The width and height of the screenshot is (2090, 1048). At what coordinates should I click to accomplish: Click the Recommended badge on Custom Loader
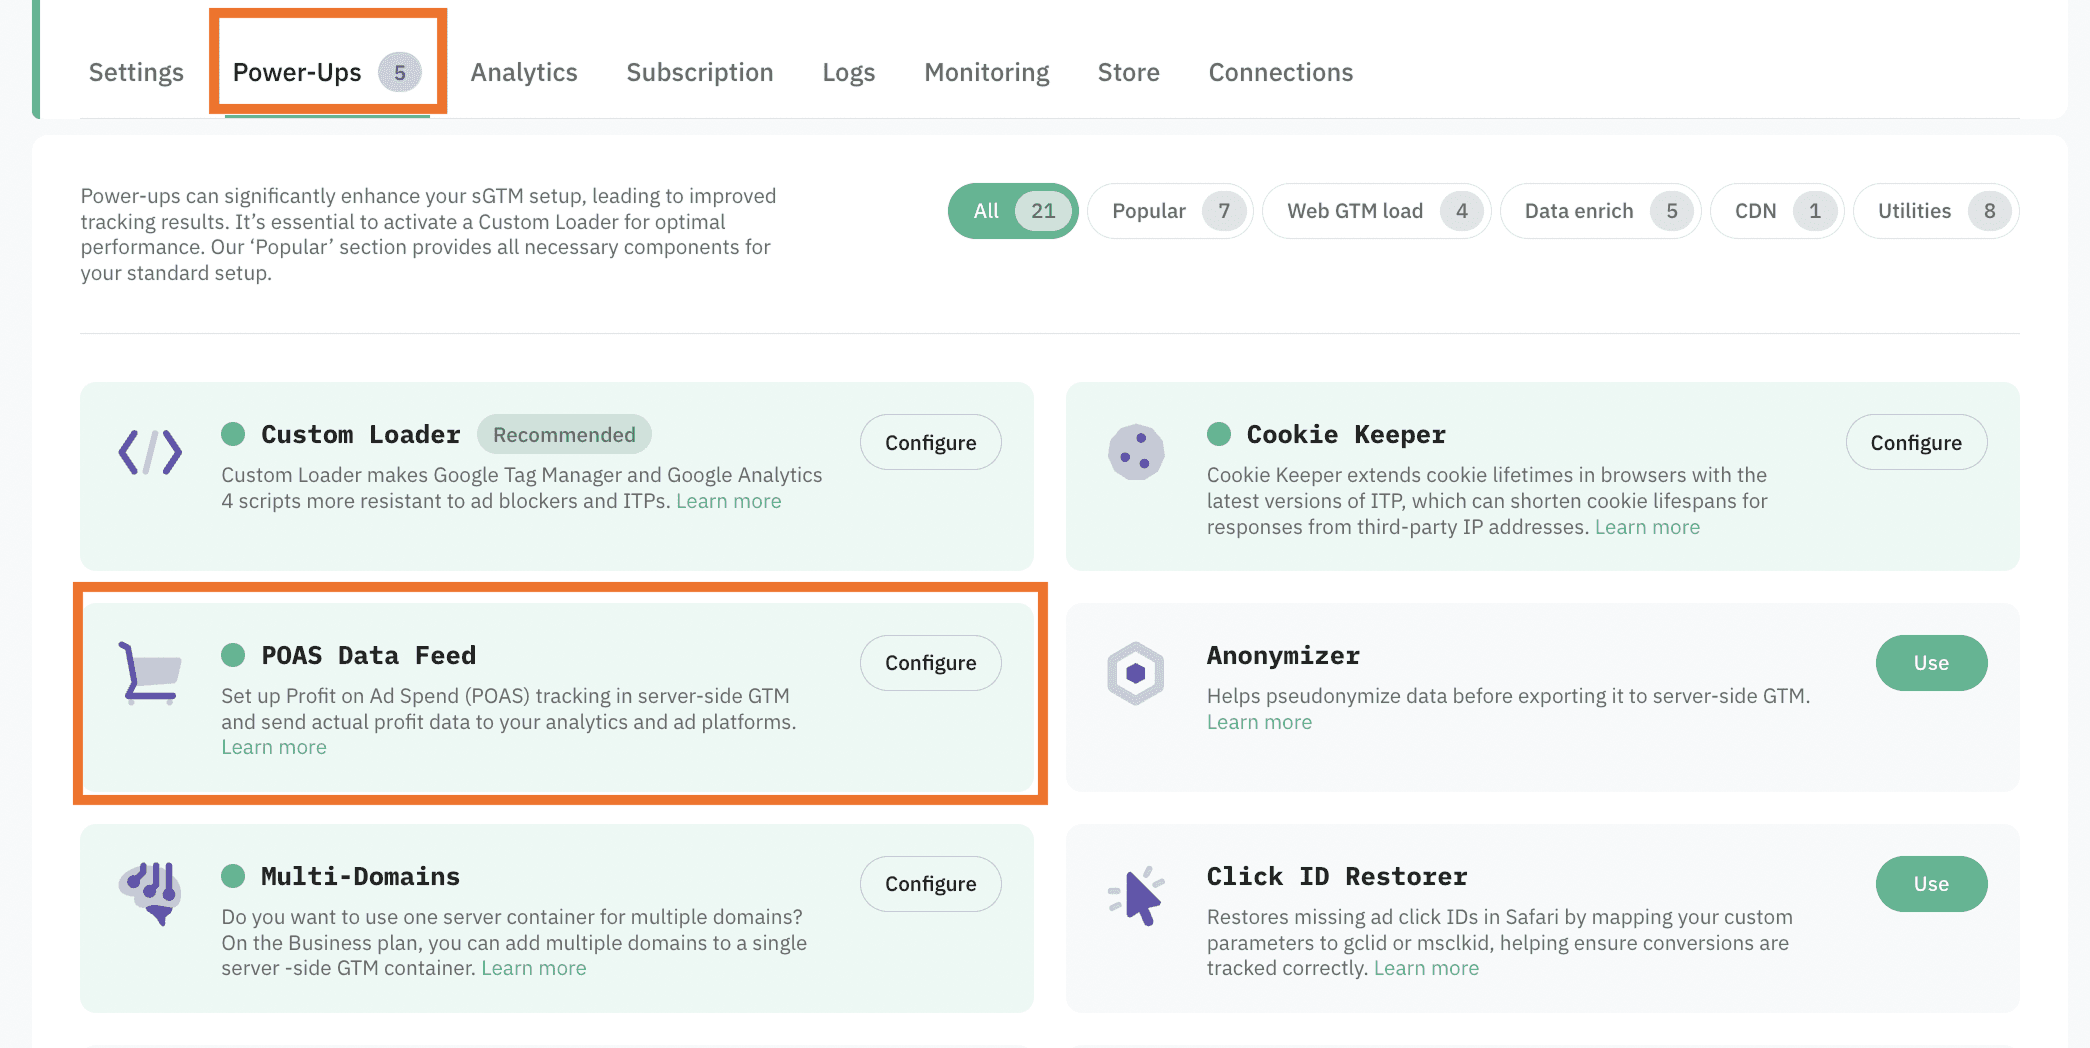(x=564, y=435)
